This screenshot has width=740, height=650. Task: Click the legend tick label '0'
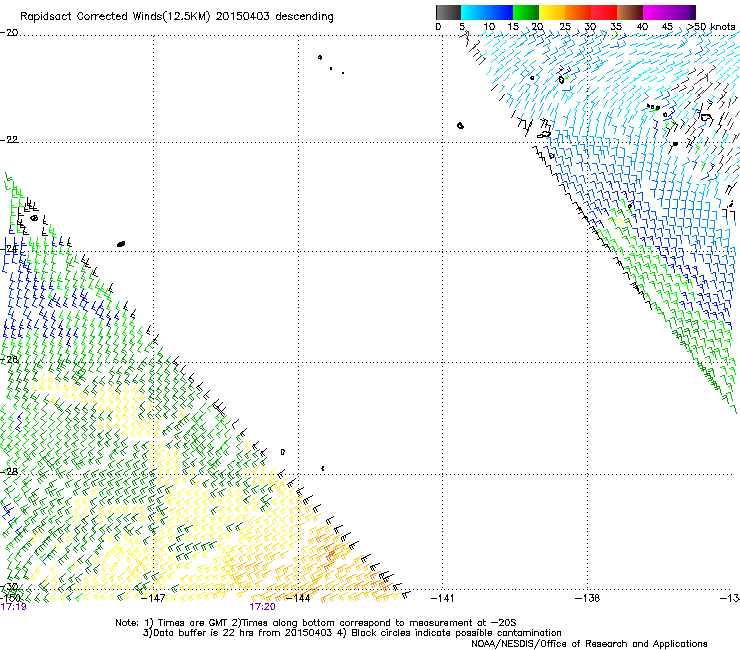point(438,27)
